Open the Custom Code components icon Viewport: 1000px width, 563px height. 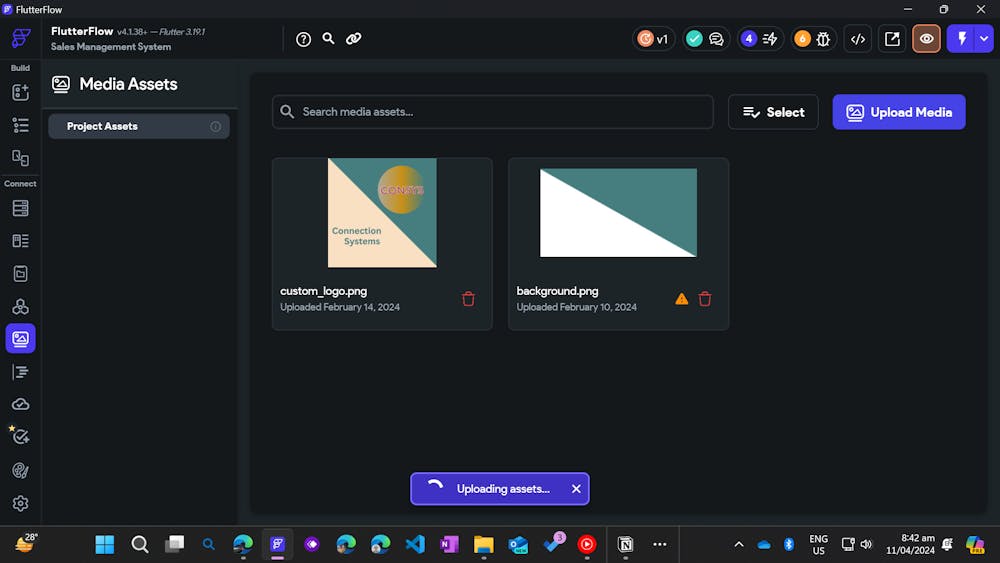(20, 307)
